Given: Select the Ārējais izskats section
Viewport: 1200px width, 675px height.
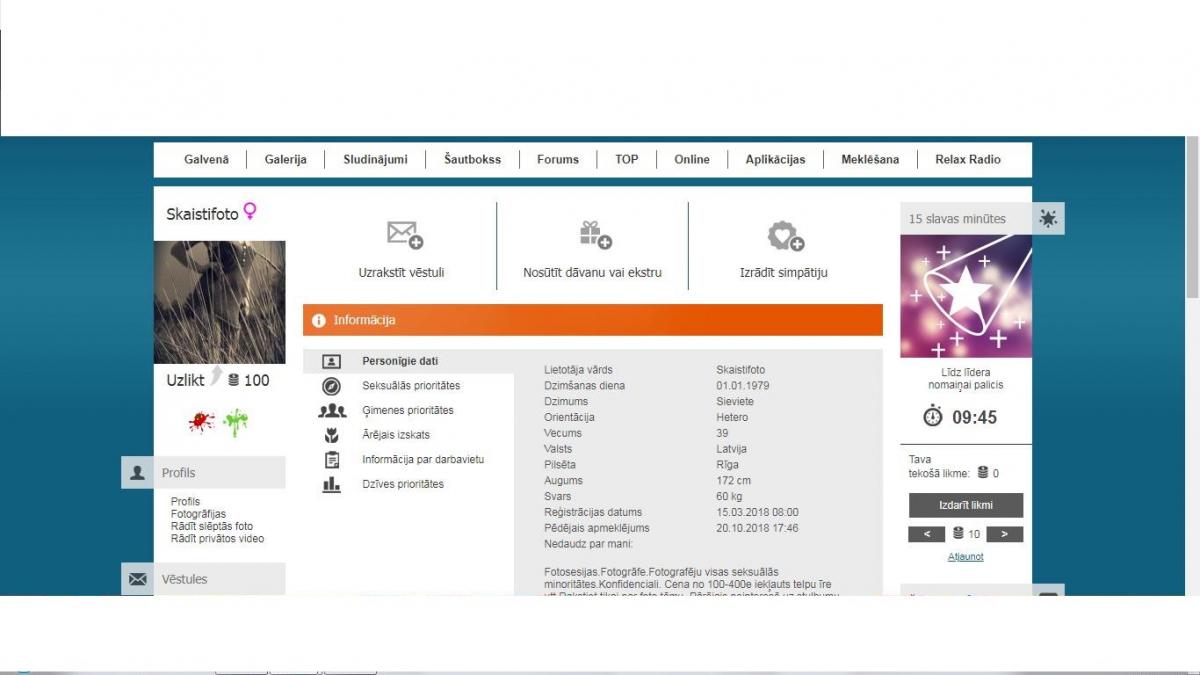Looking at the screenshot, I should coord(396,435).
